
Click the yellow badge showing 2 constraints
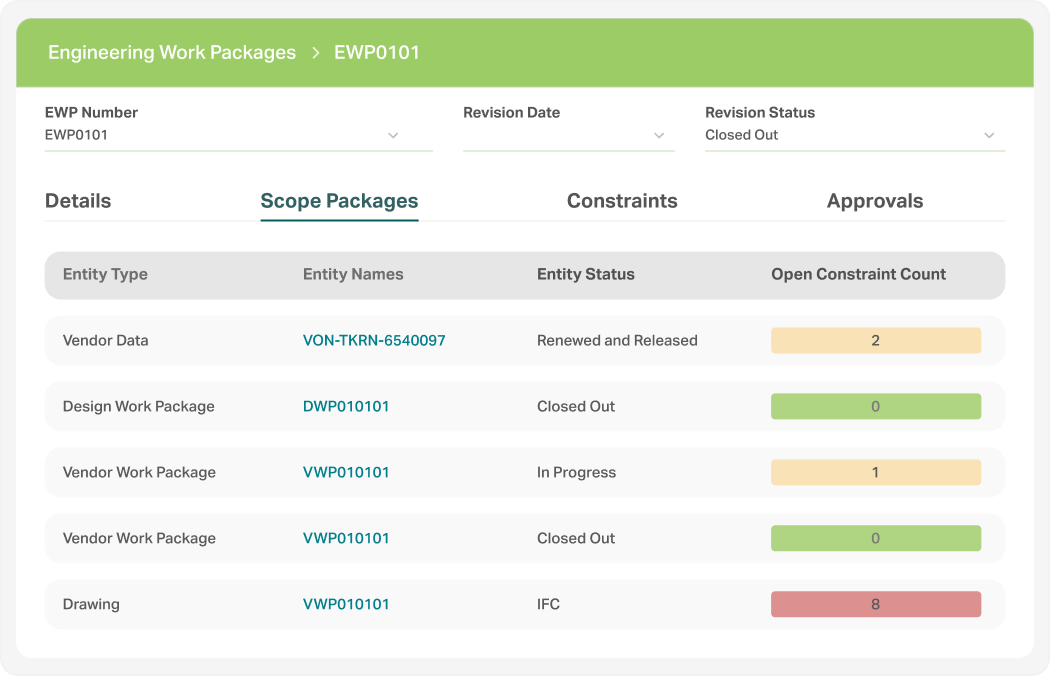point(875,340)
